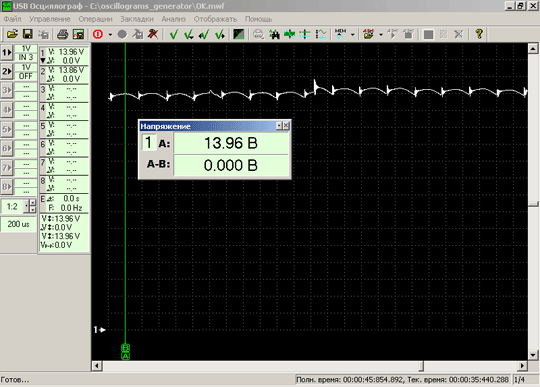The width and height of the screenshot is (540, 387).
Task: Open dropdown arrow next to the MEM icon
Action: [352, 34]
